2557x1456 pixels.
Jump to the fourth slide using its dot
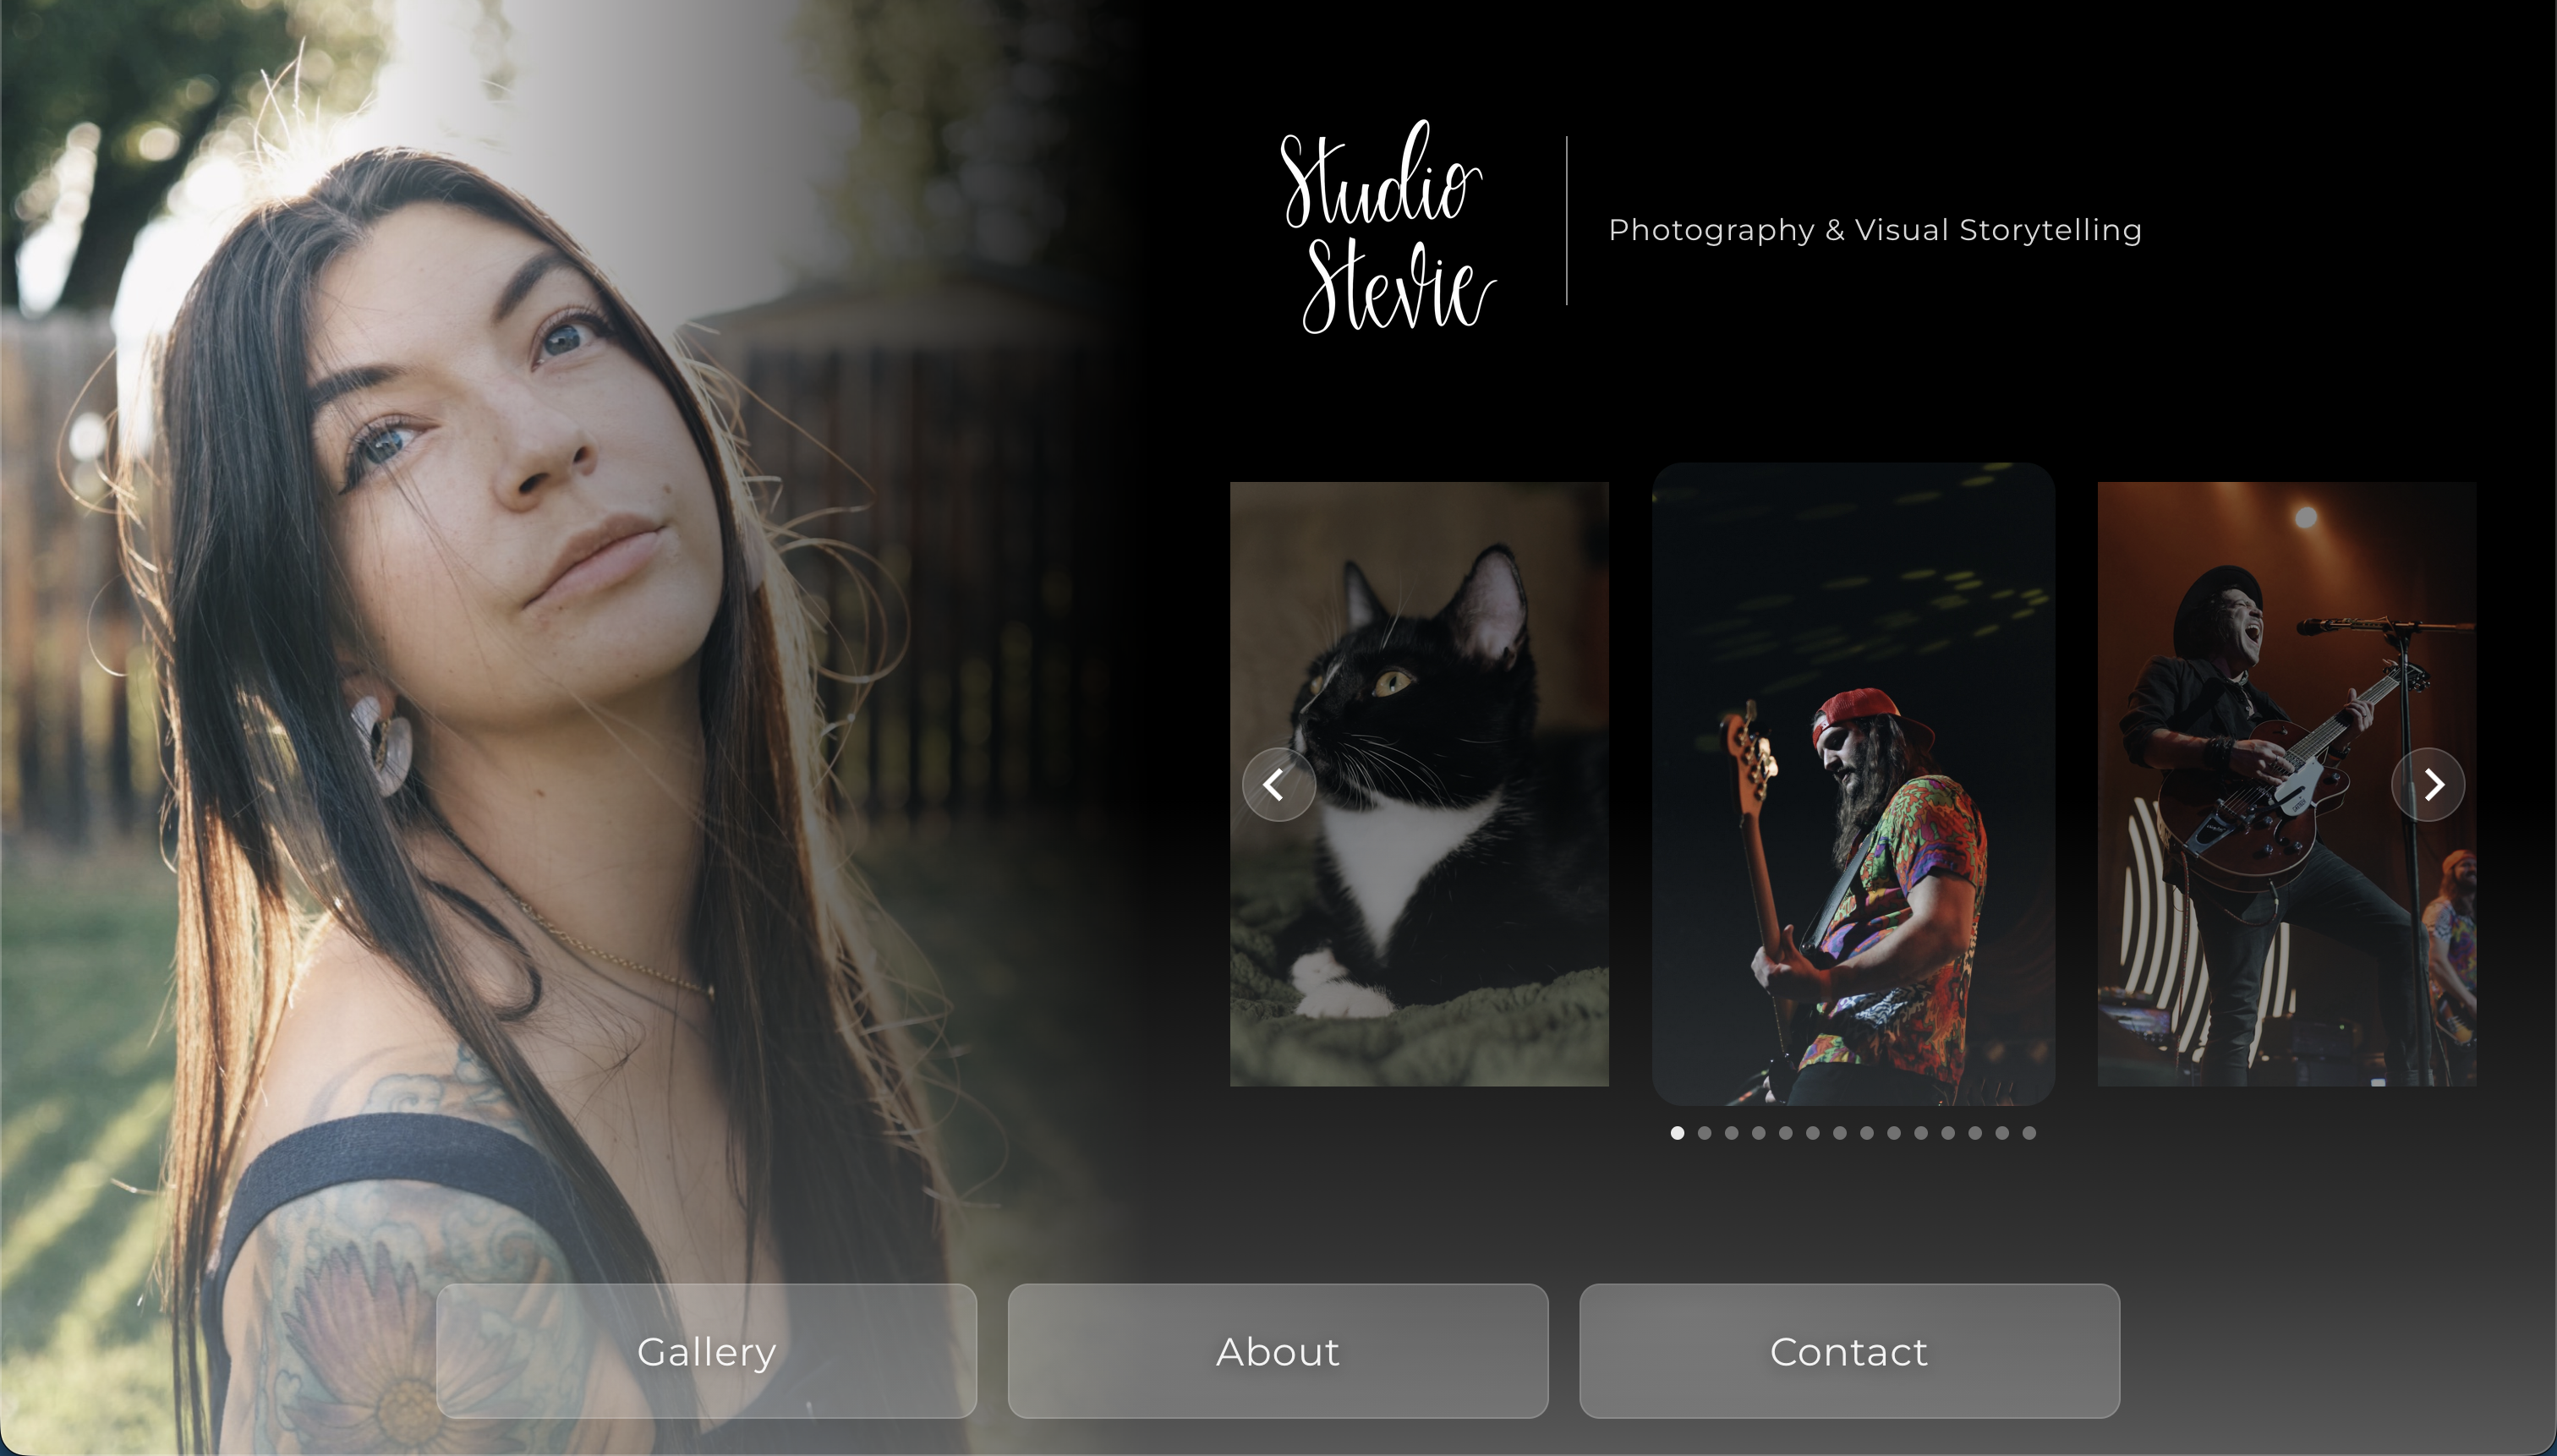coord(1759,1133)
